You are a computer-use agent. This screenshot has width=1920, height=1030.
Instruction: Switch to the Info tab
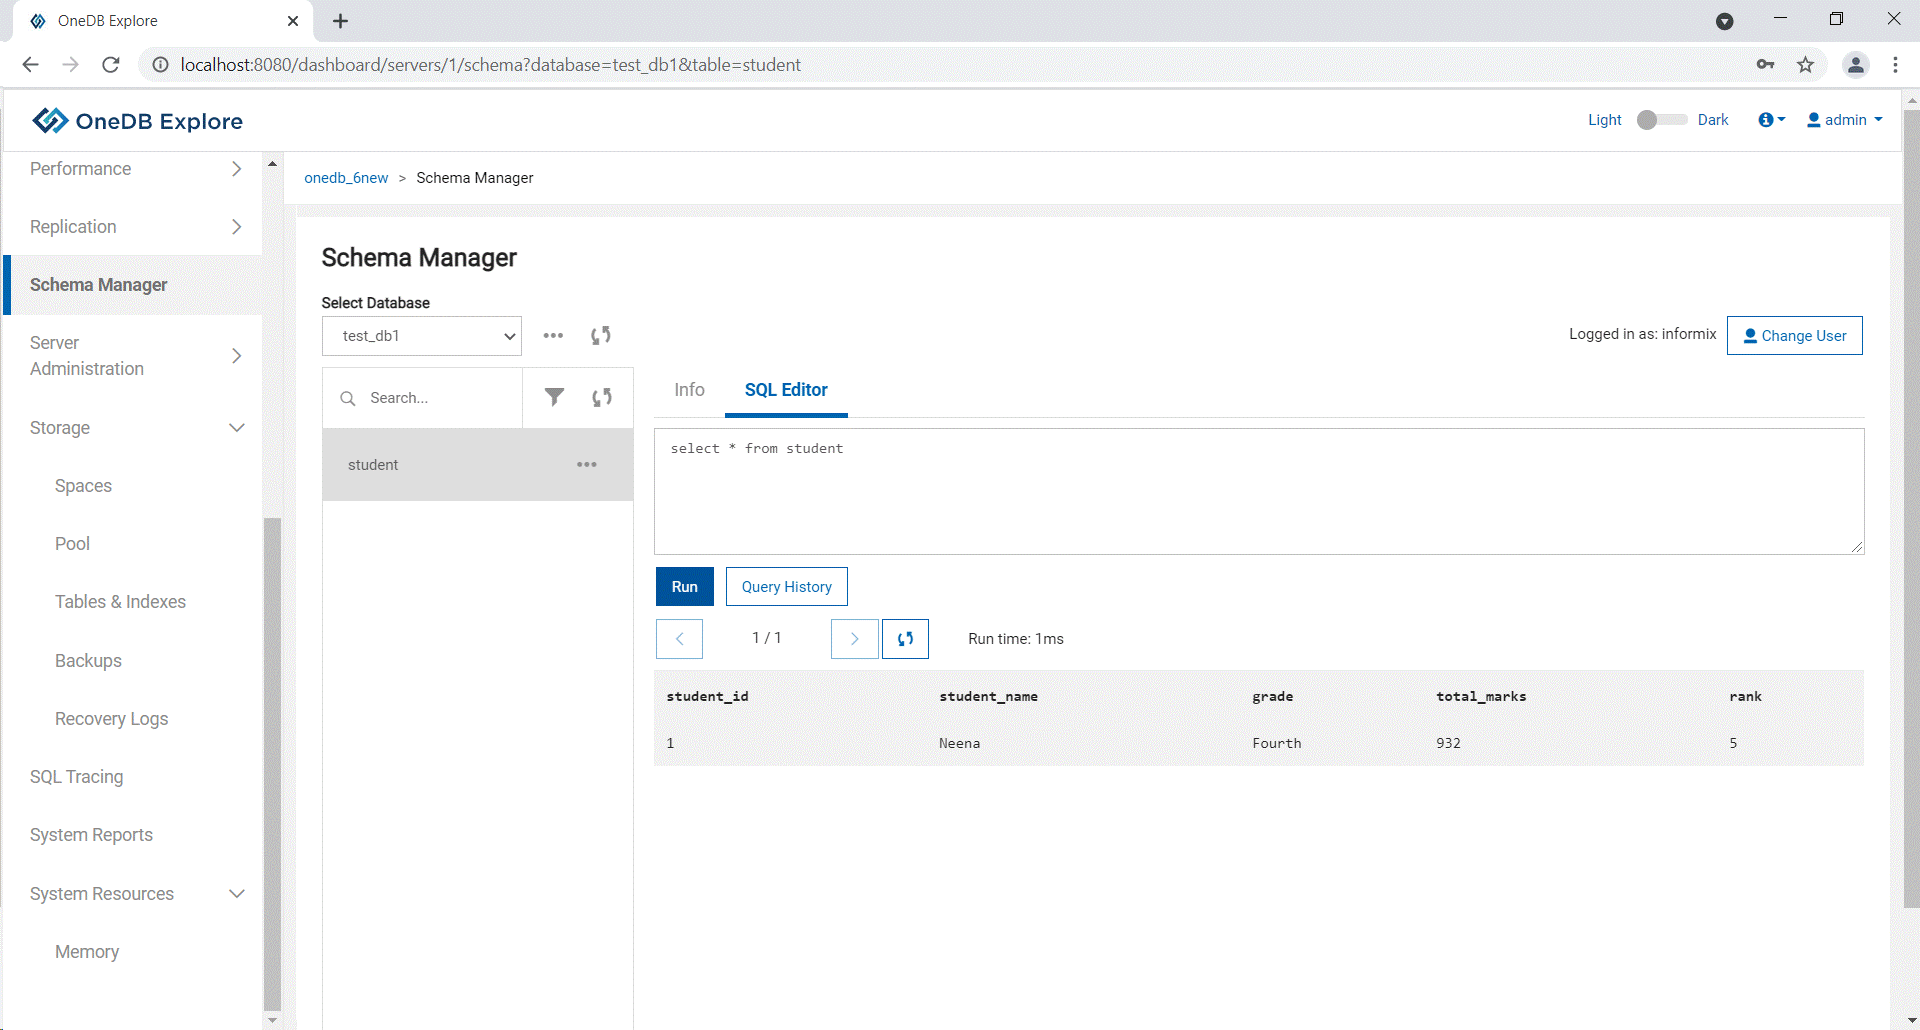(x=689, y=390)
